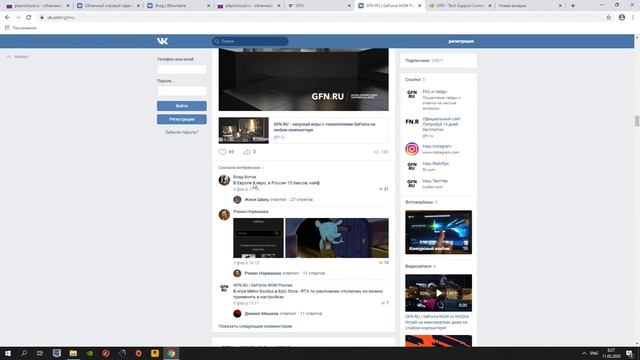The width and height of the screenshot is (640, 360).
Task: Open the Task View taskbar icon
Action: (x=40, y=353)
